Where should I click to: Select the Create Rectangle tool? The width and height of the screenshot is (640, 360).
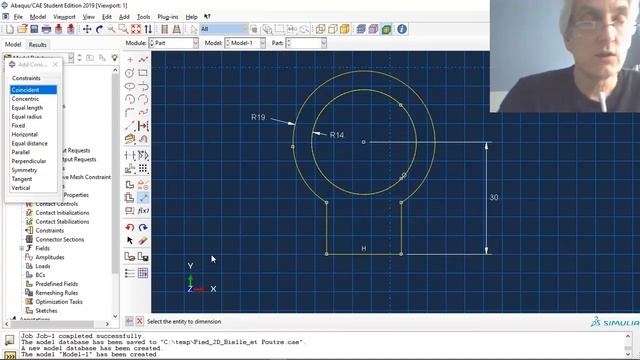(143, 73)
